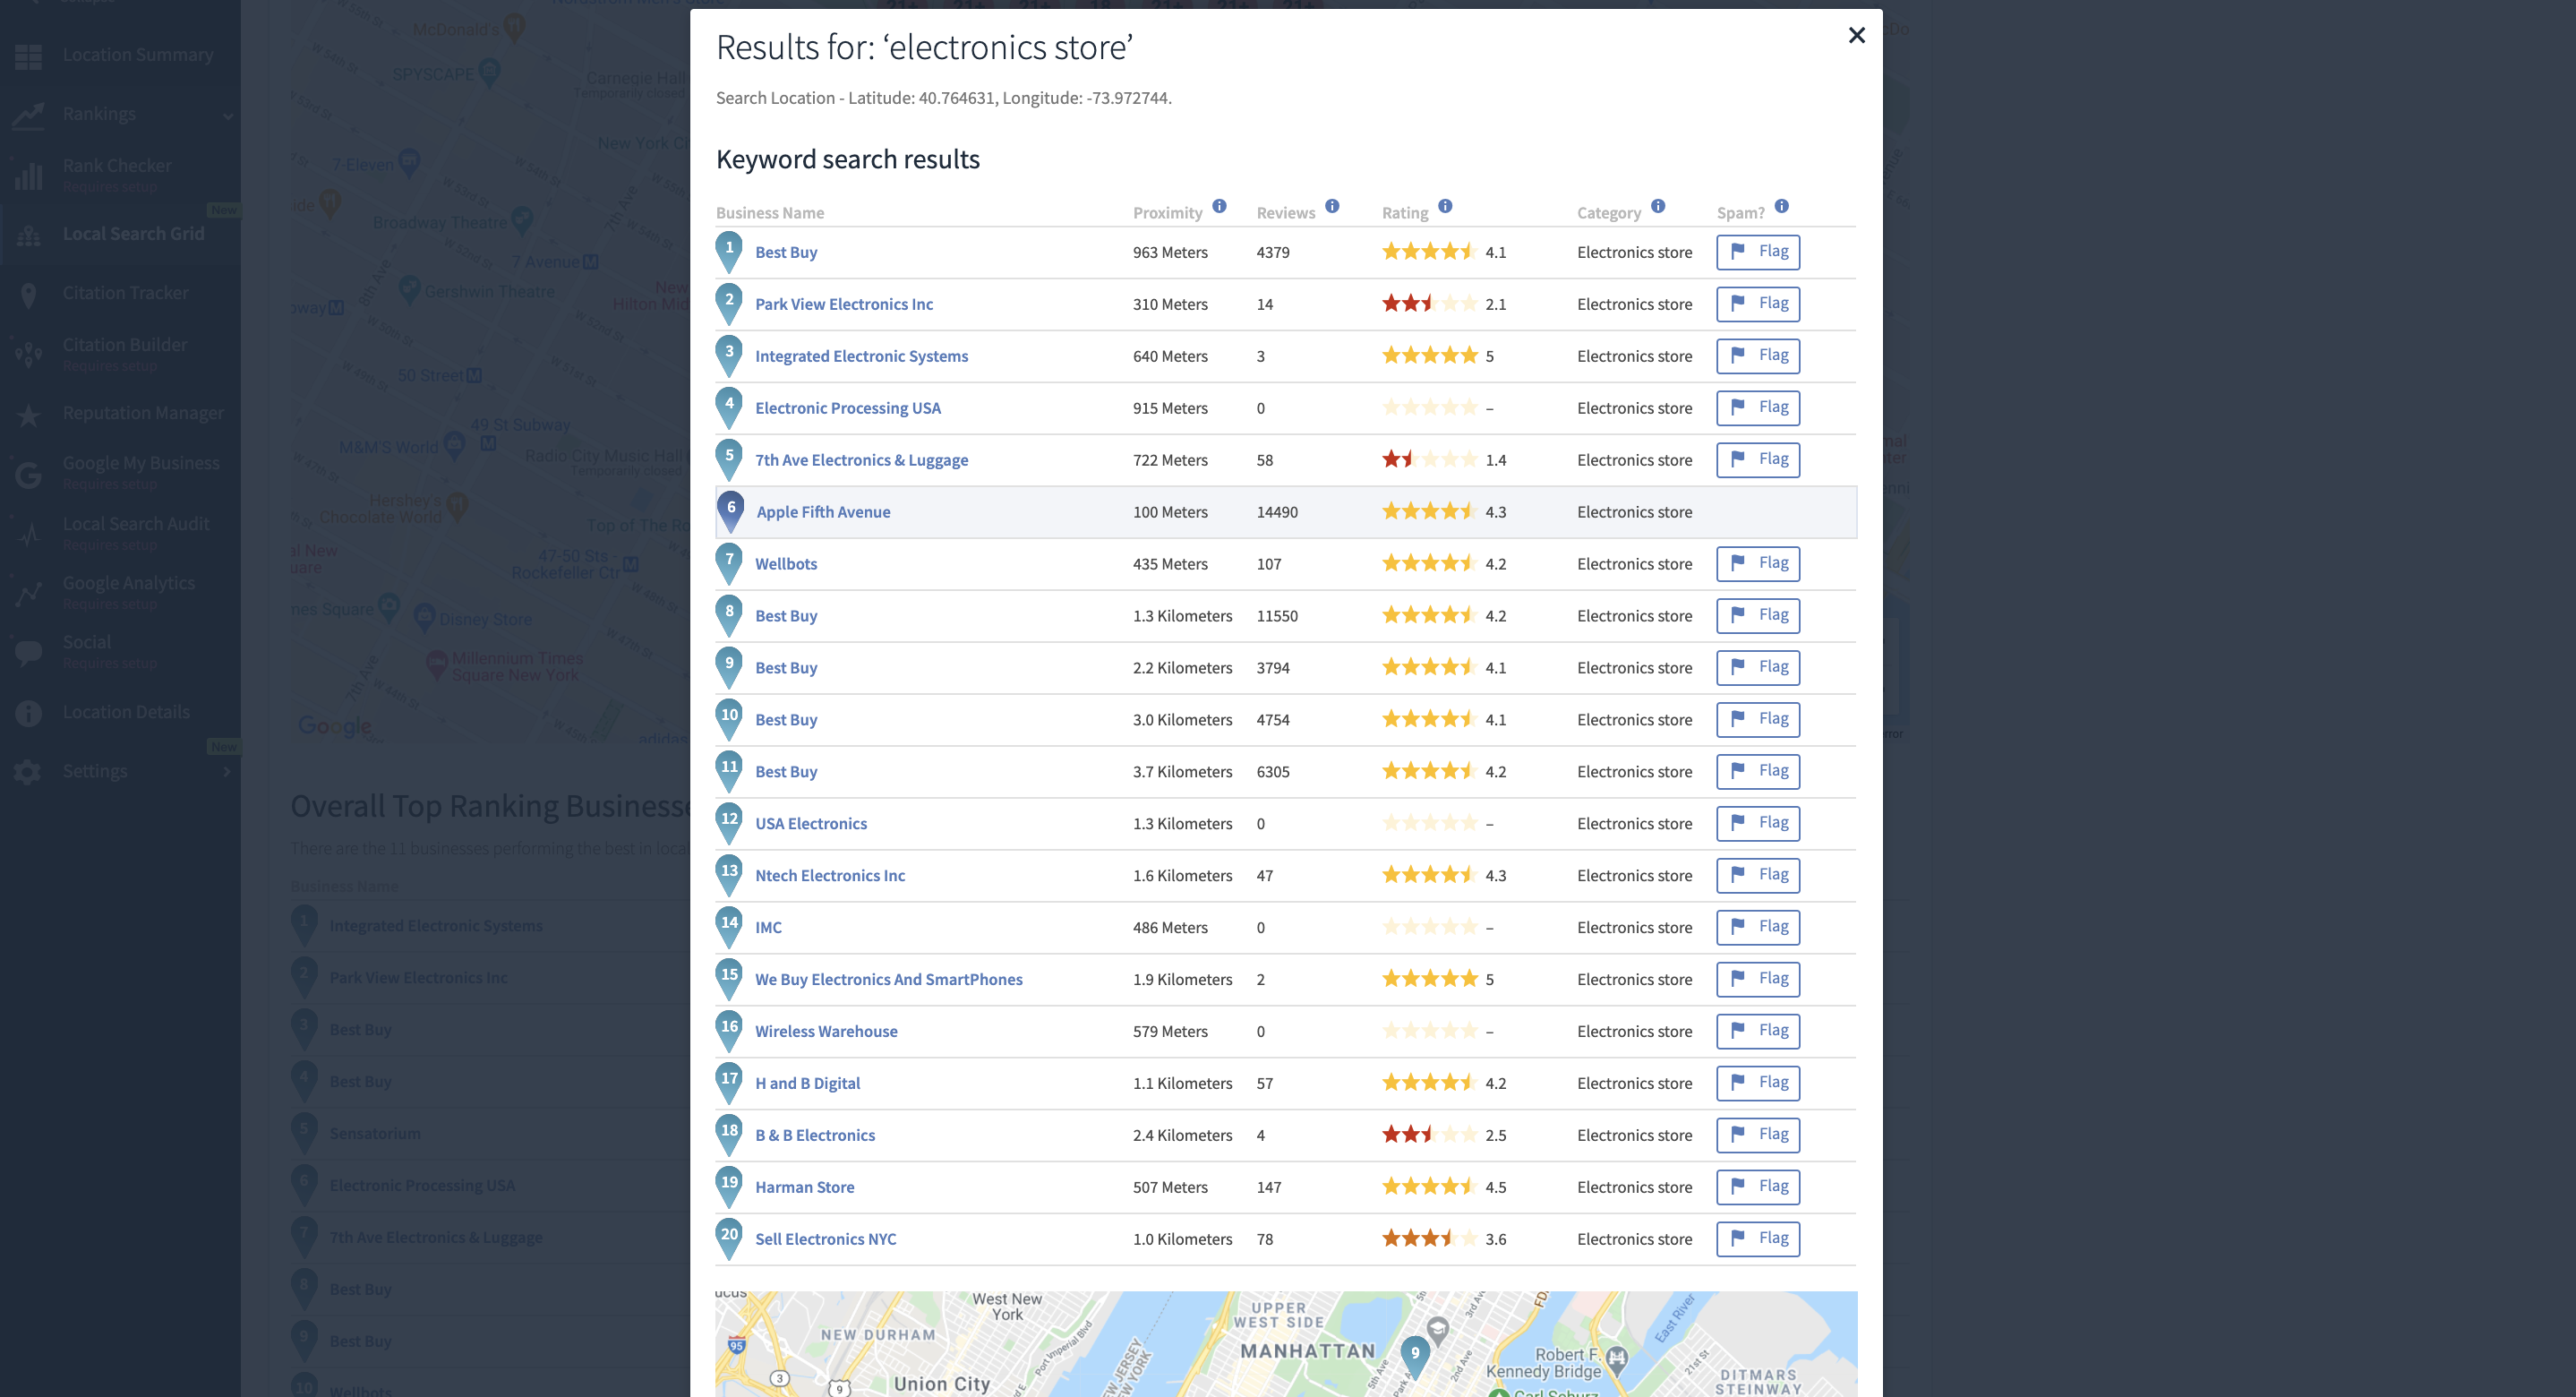Click Local Search Audit sidebar icon
The image size is (2576, 1397).
[x=28, y=532]
